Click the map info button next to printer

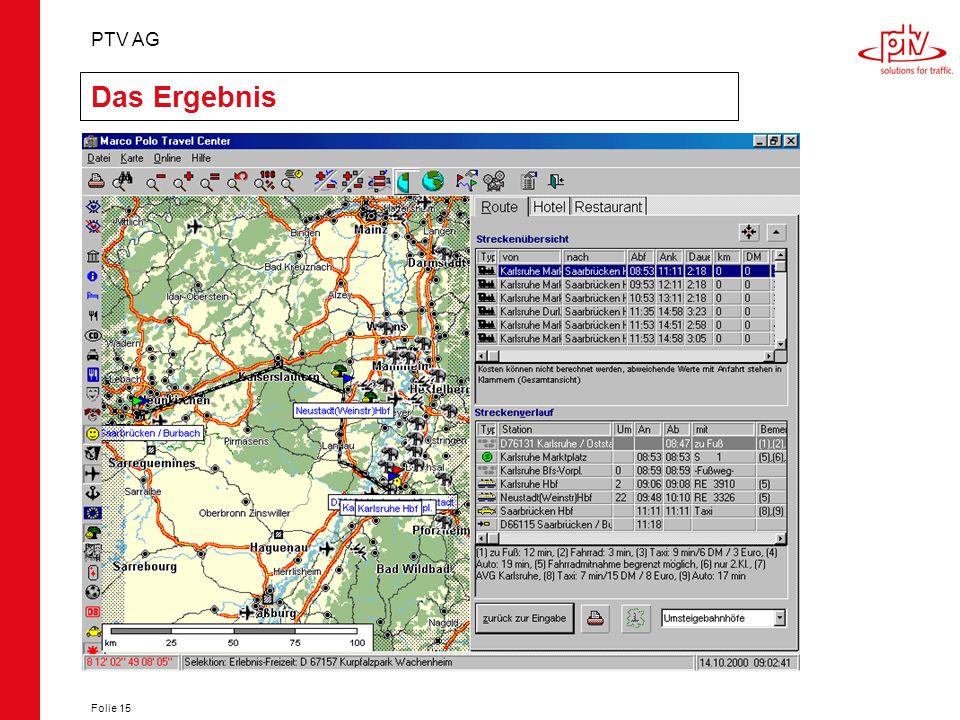(636, 618)
